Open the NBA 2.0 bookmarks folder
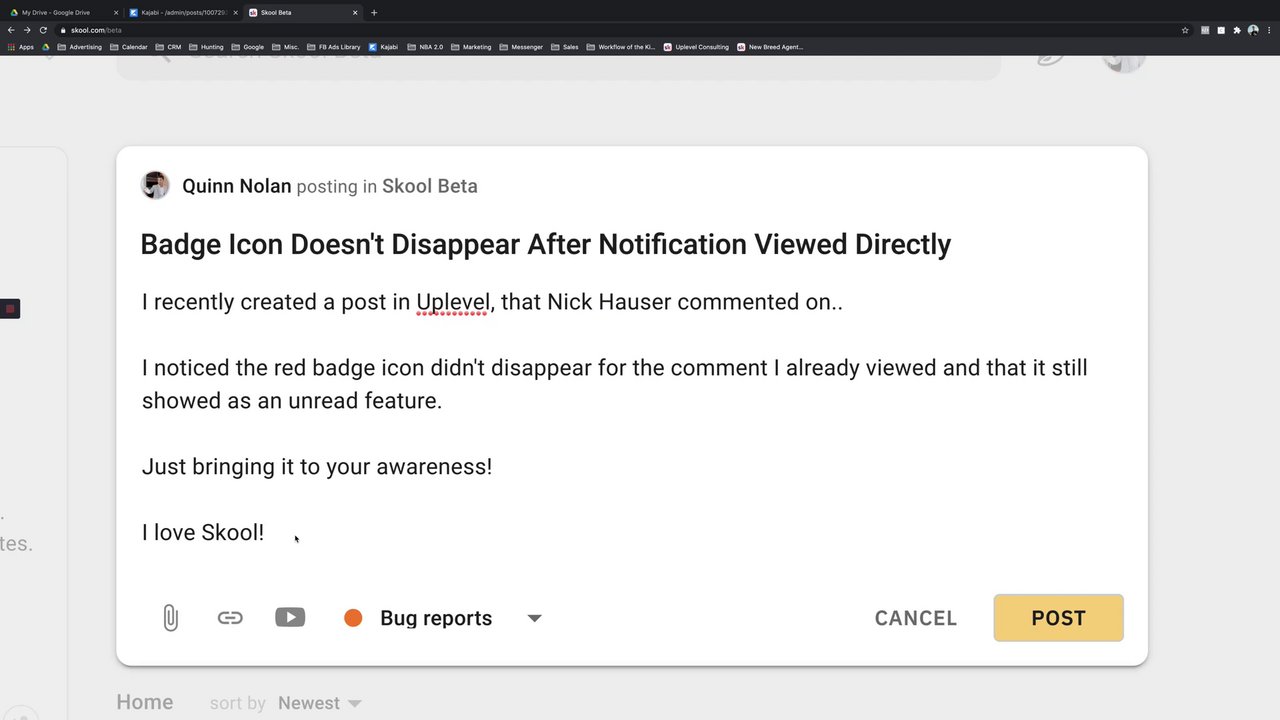Image resolution: width=1280 pixels, height=720 pixels. point(425,47)
